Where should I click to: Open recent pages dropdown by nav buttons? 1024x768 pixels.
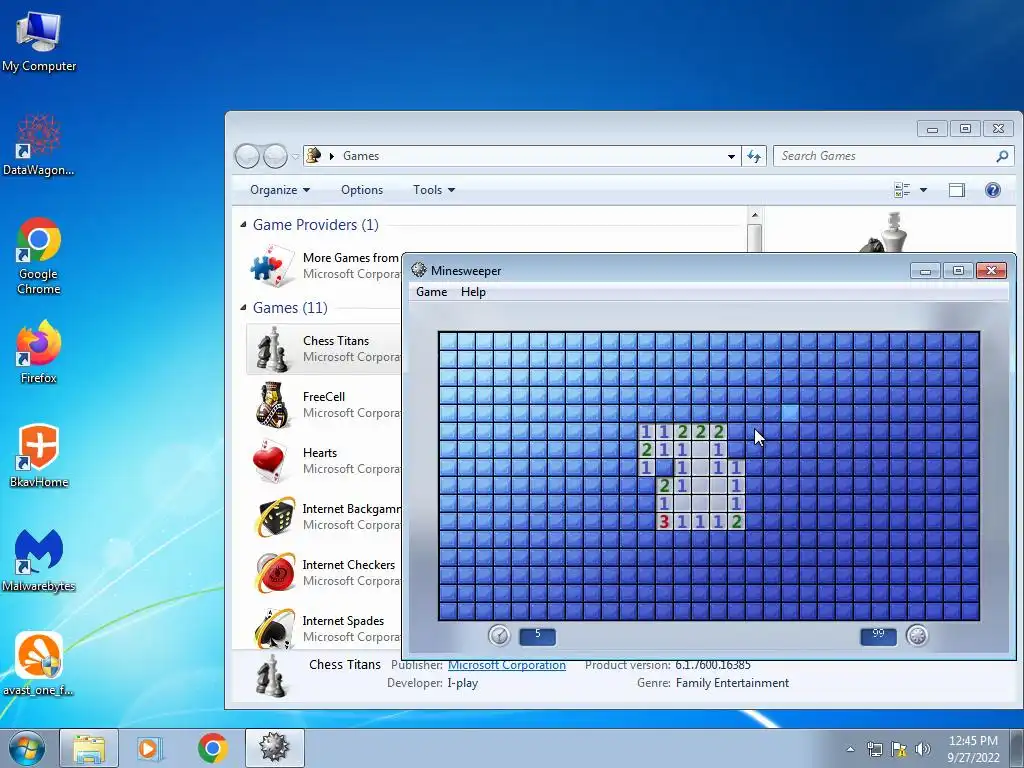point(295,157)
